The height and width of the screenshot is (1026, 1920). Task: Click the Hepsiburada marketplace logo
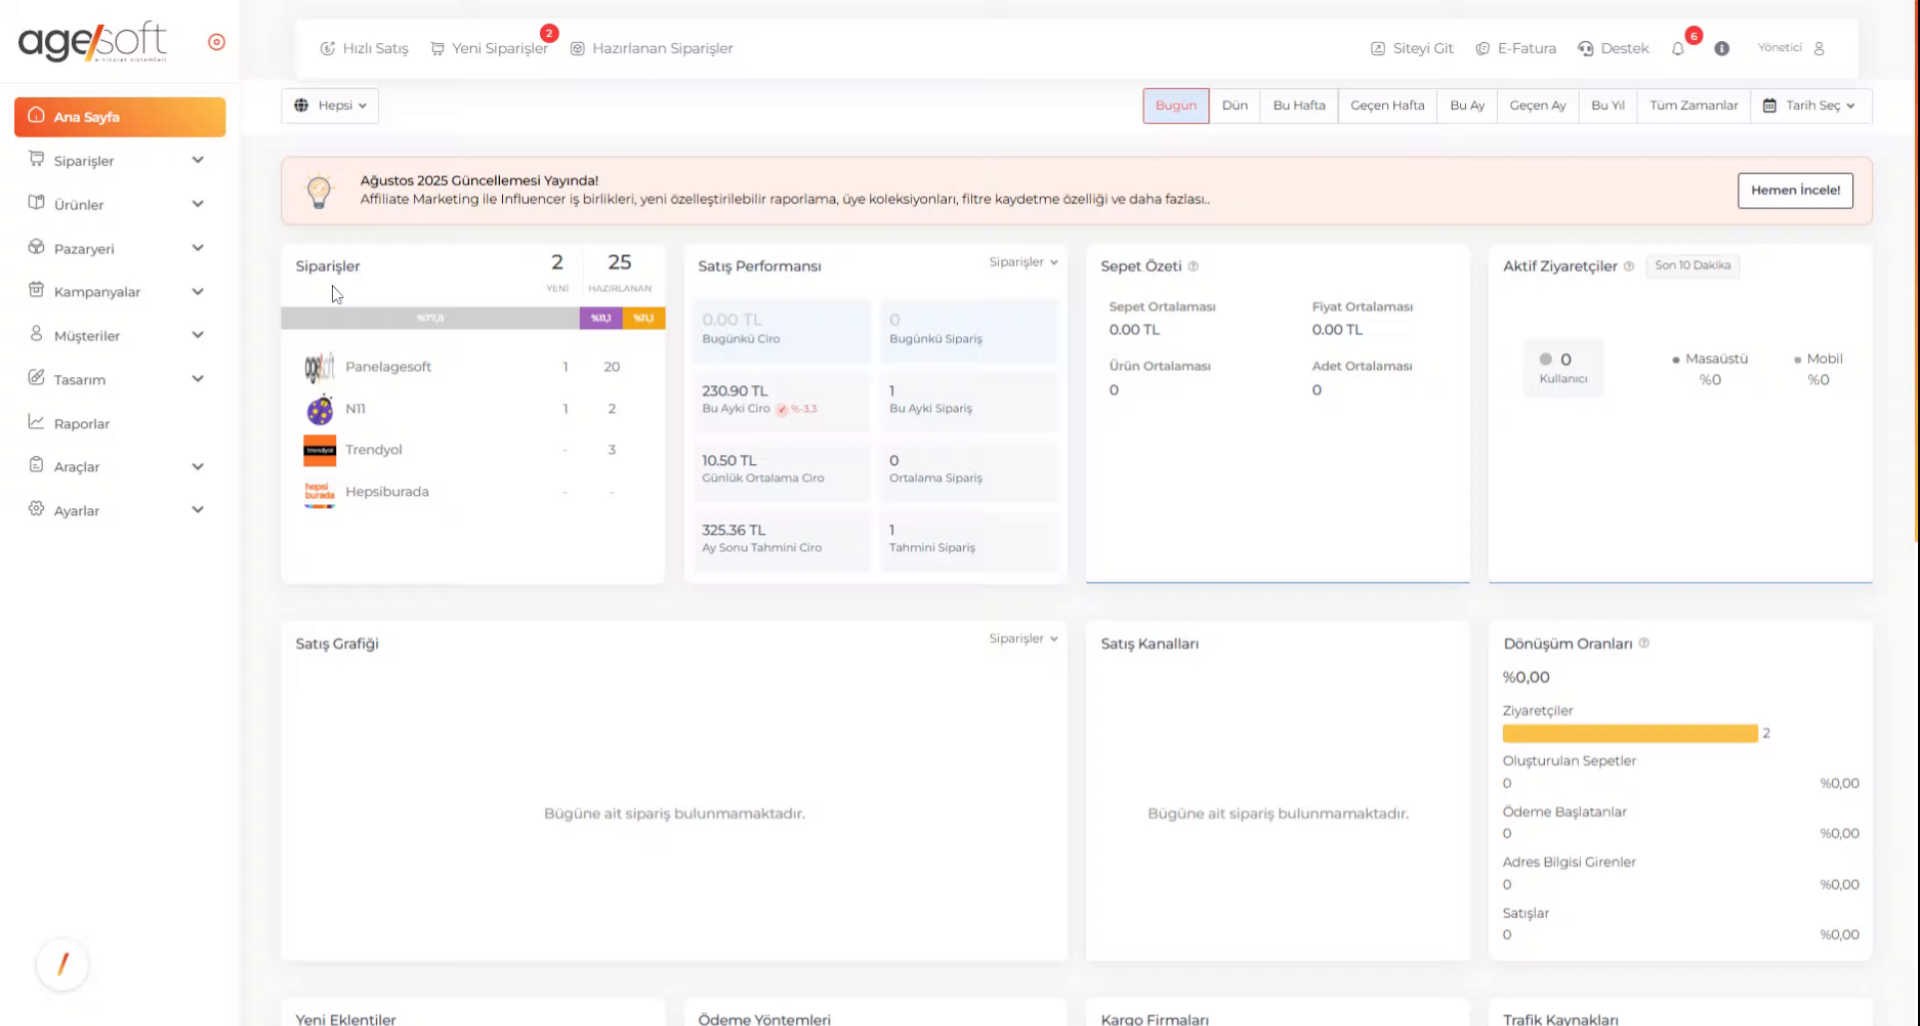(319, 492)
